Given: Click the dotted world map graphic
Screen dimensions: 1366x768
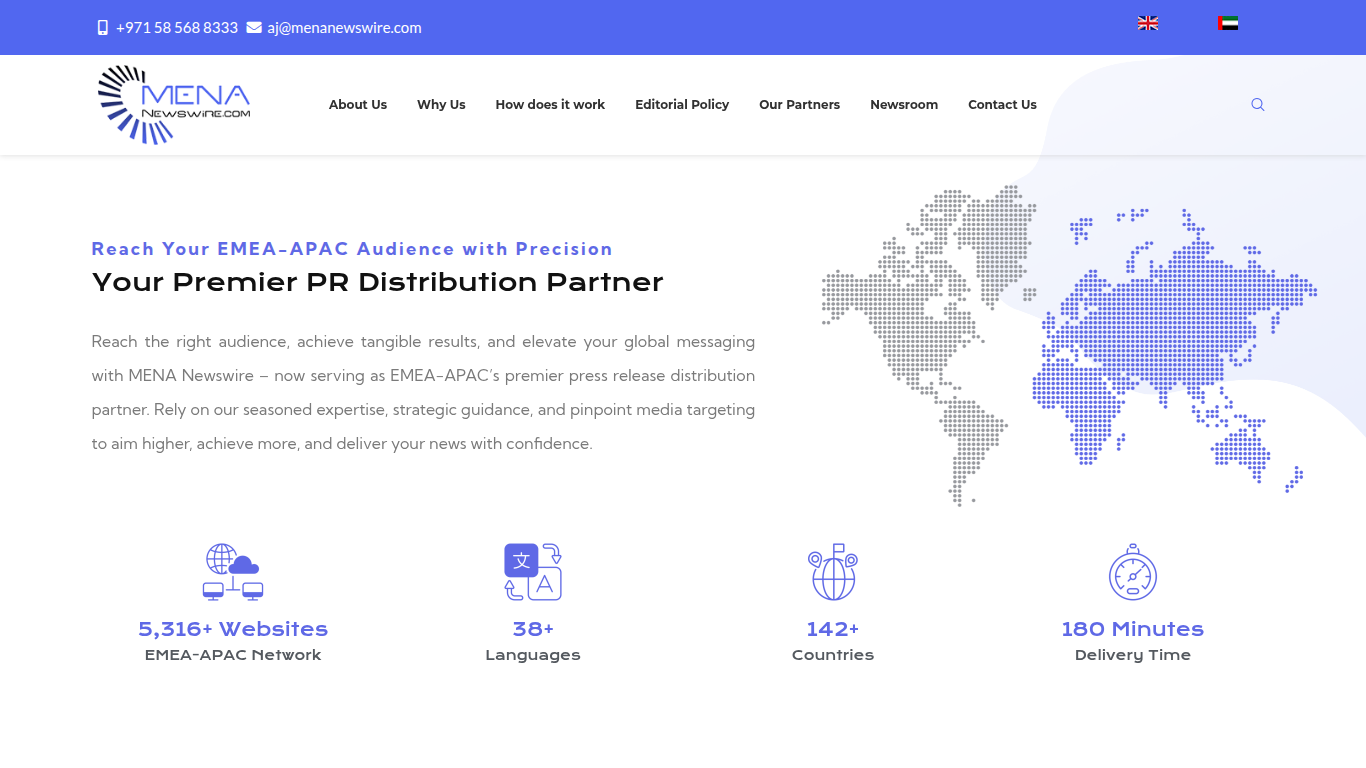Looking at the screenshot, I should coord(1068,345).
